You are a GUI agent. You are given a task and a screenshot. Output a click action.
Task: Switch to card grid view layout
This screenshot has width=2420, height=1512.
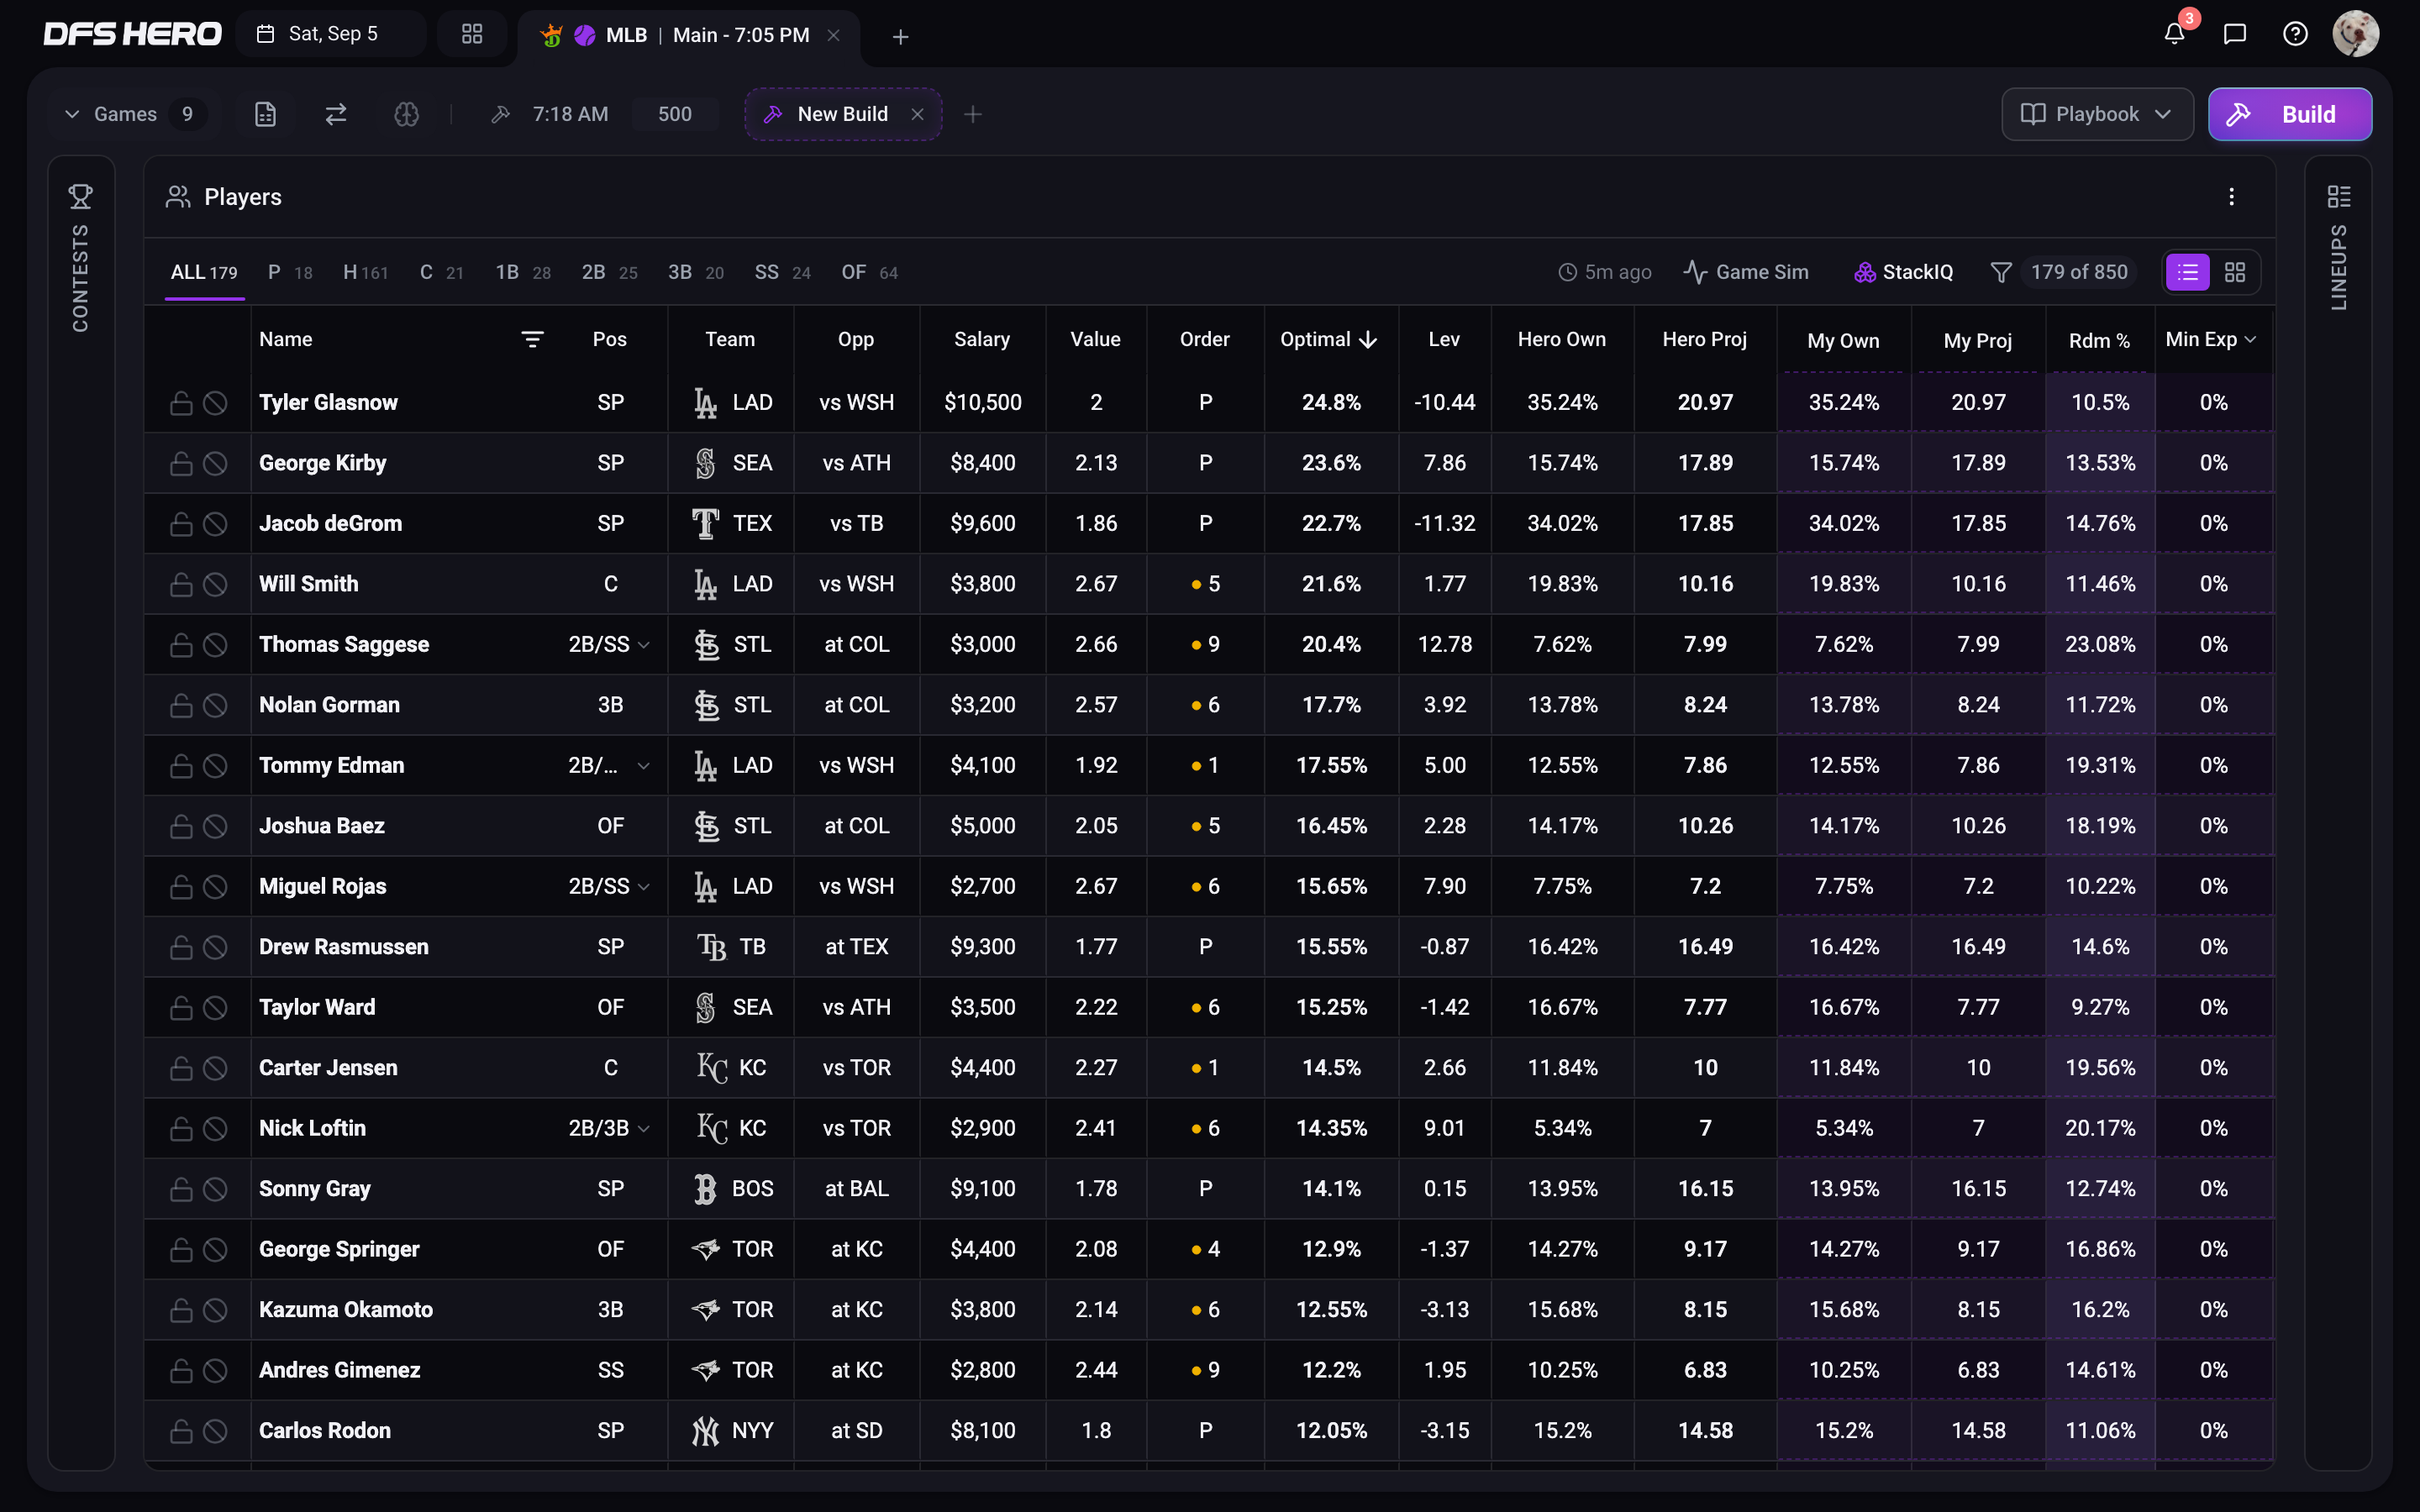click(x=2235, y=272)
